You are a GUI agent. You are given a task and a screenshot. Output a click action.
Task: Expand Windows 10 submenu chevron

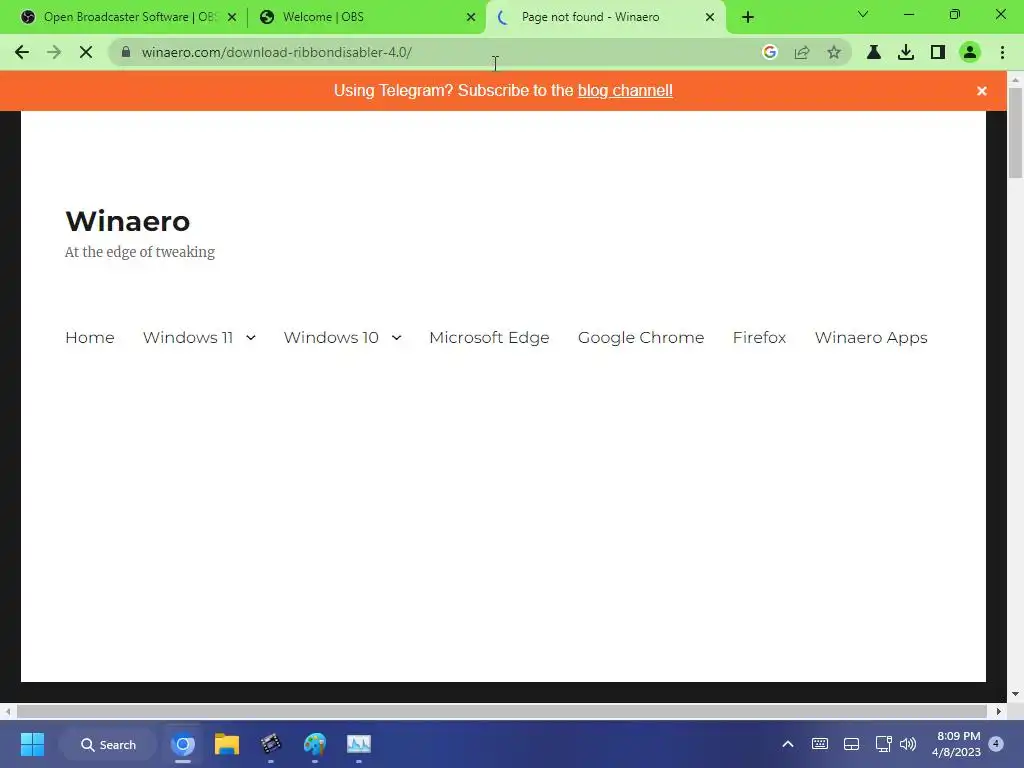point(396,338)
